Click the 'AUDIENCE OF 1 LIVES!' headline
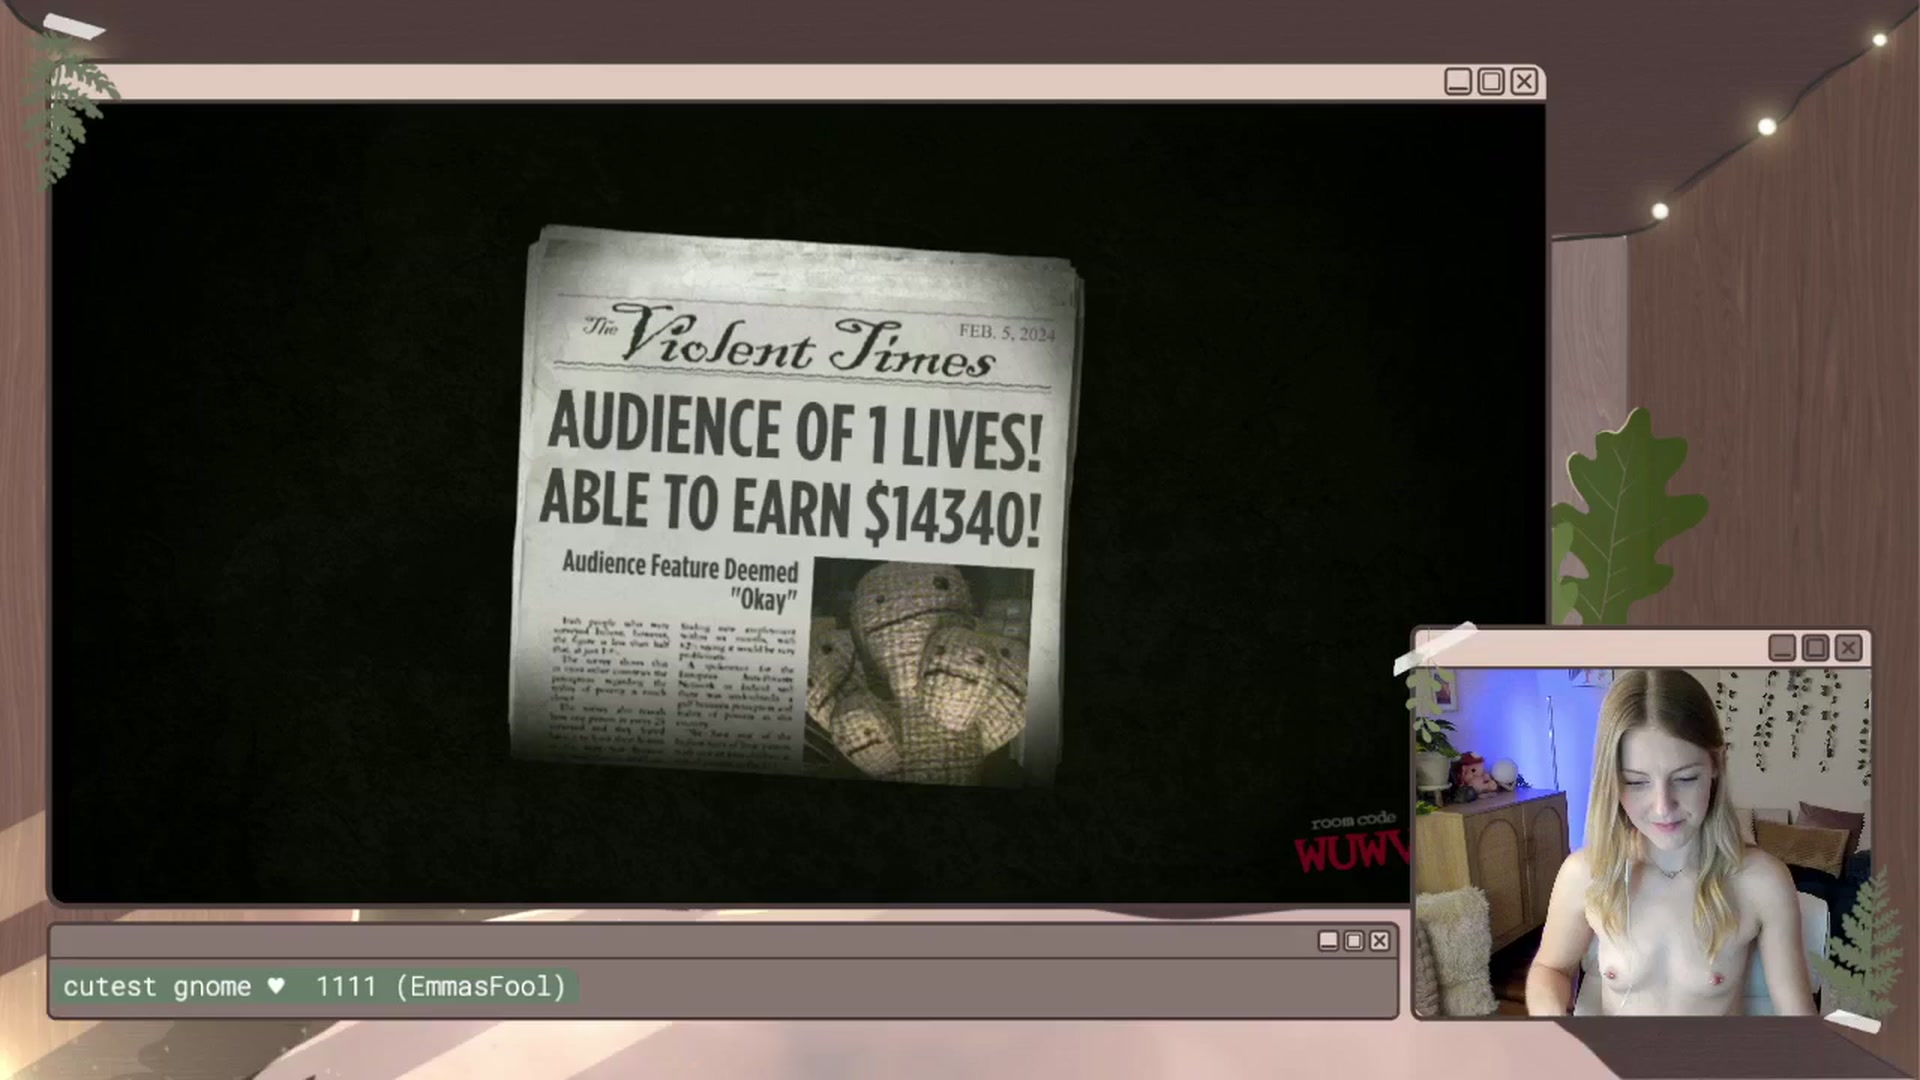This screenshot has width=1920, height=1080. tap(795, 431)
